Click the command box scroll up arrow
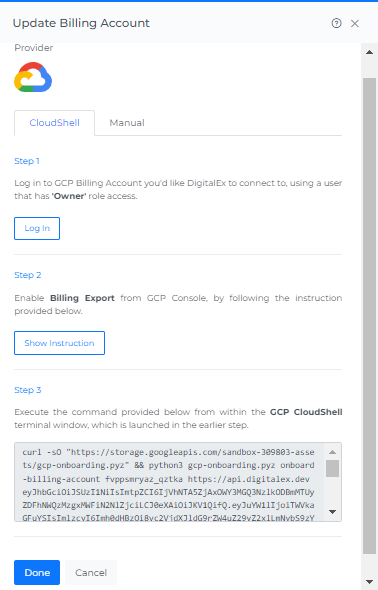This screenshot has height=590, width=378. [332, 452]
